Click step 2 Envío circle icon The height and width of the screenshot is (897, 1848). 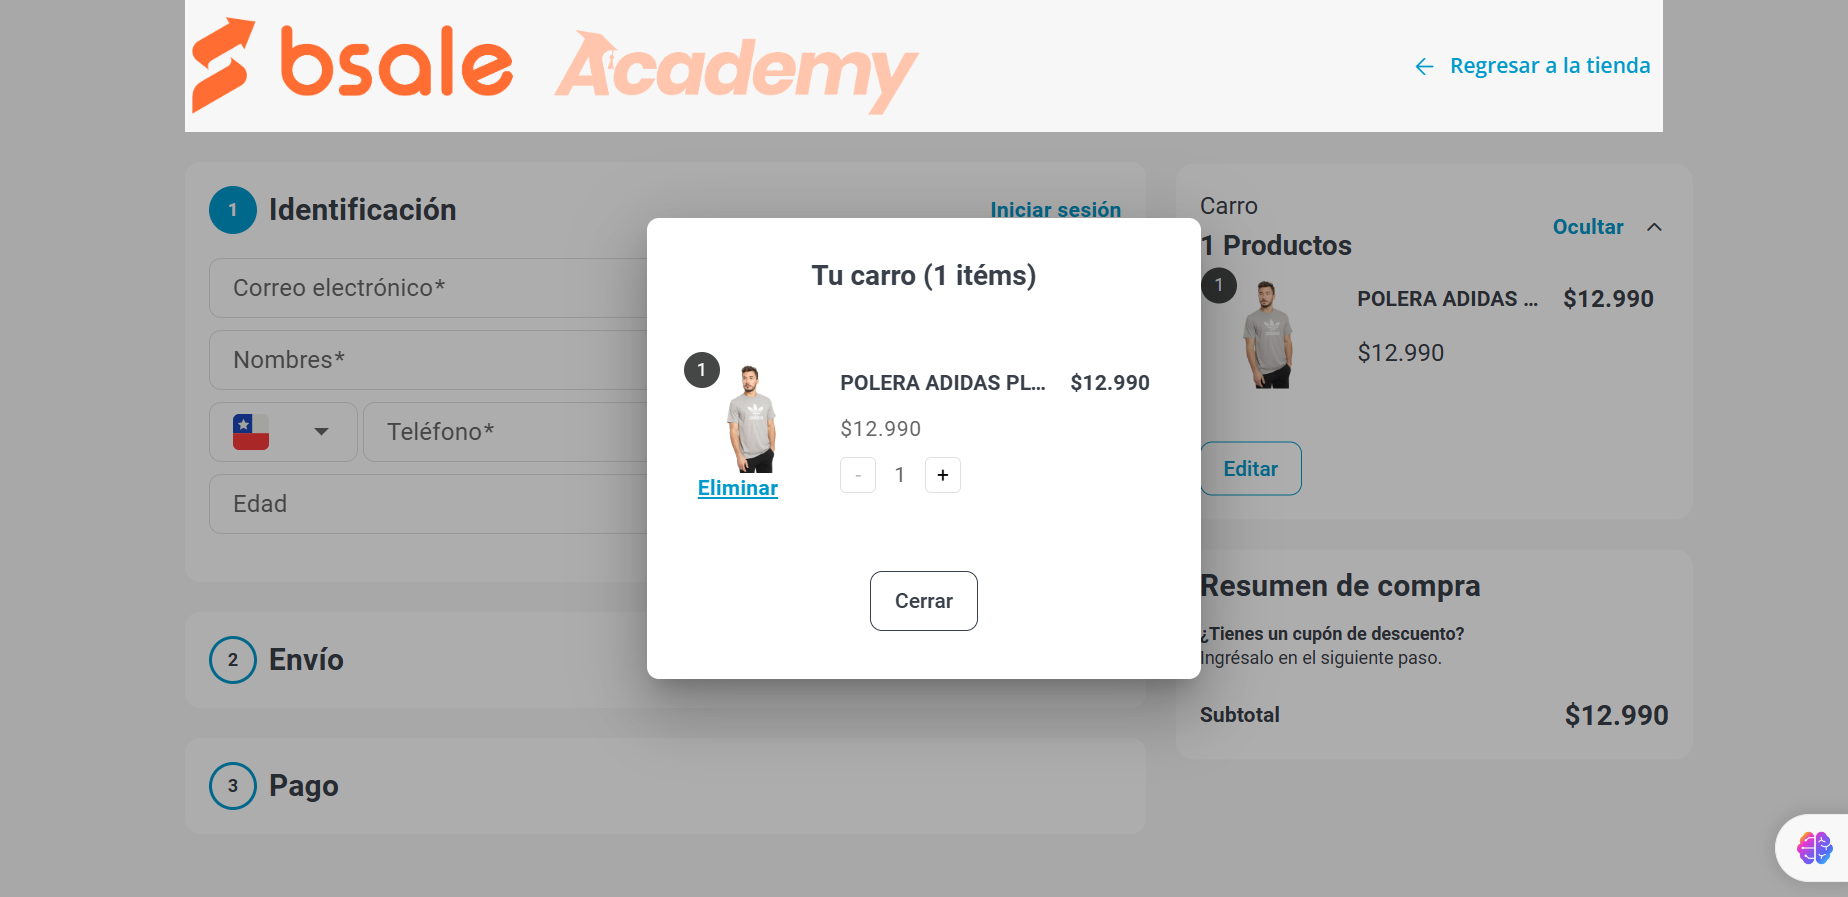click(x=233, y=660)
